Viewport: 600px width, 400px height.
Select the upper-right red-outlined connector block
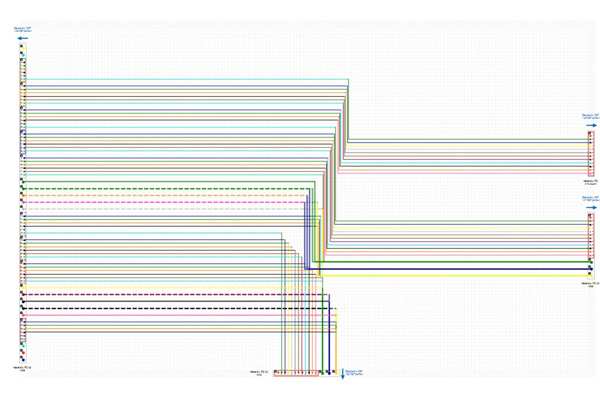(x=591, y=153)
